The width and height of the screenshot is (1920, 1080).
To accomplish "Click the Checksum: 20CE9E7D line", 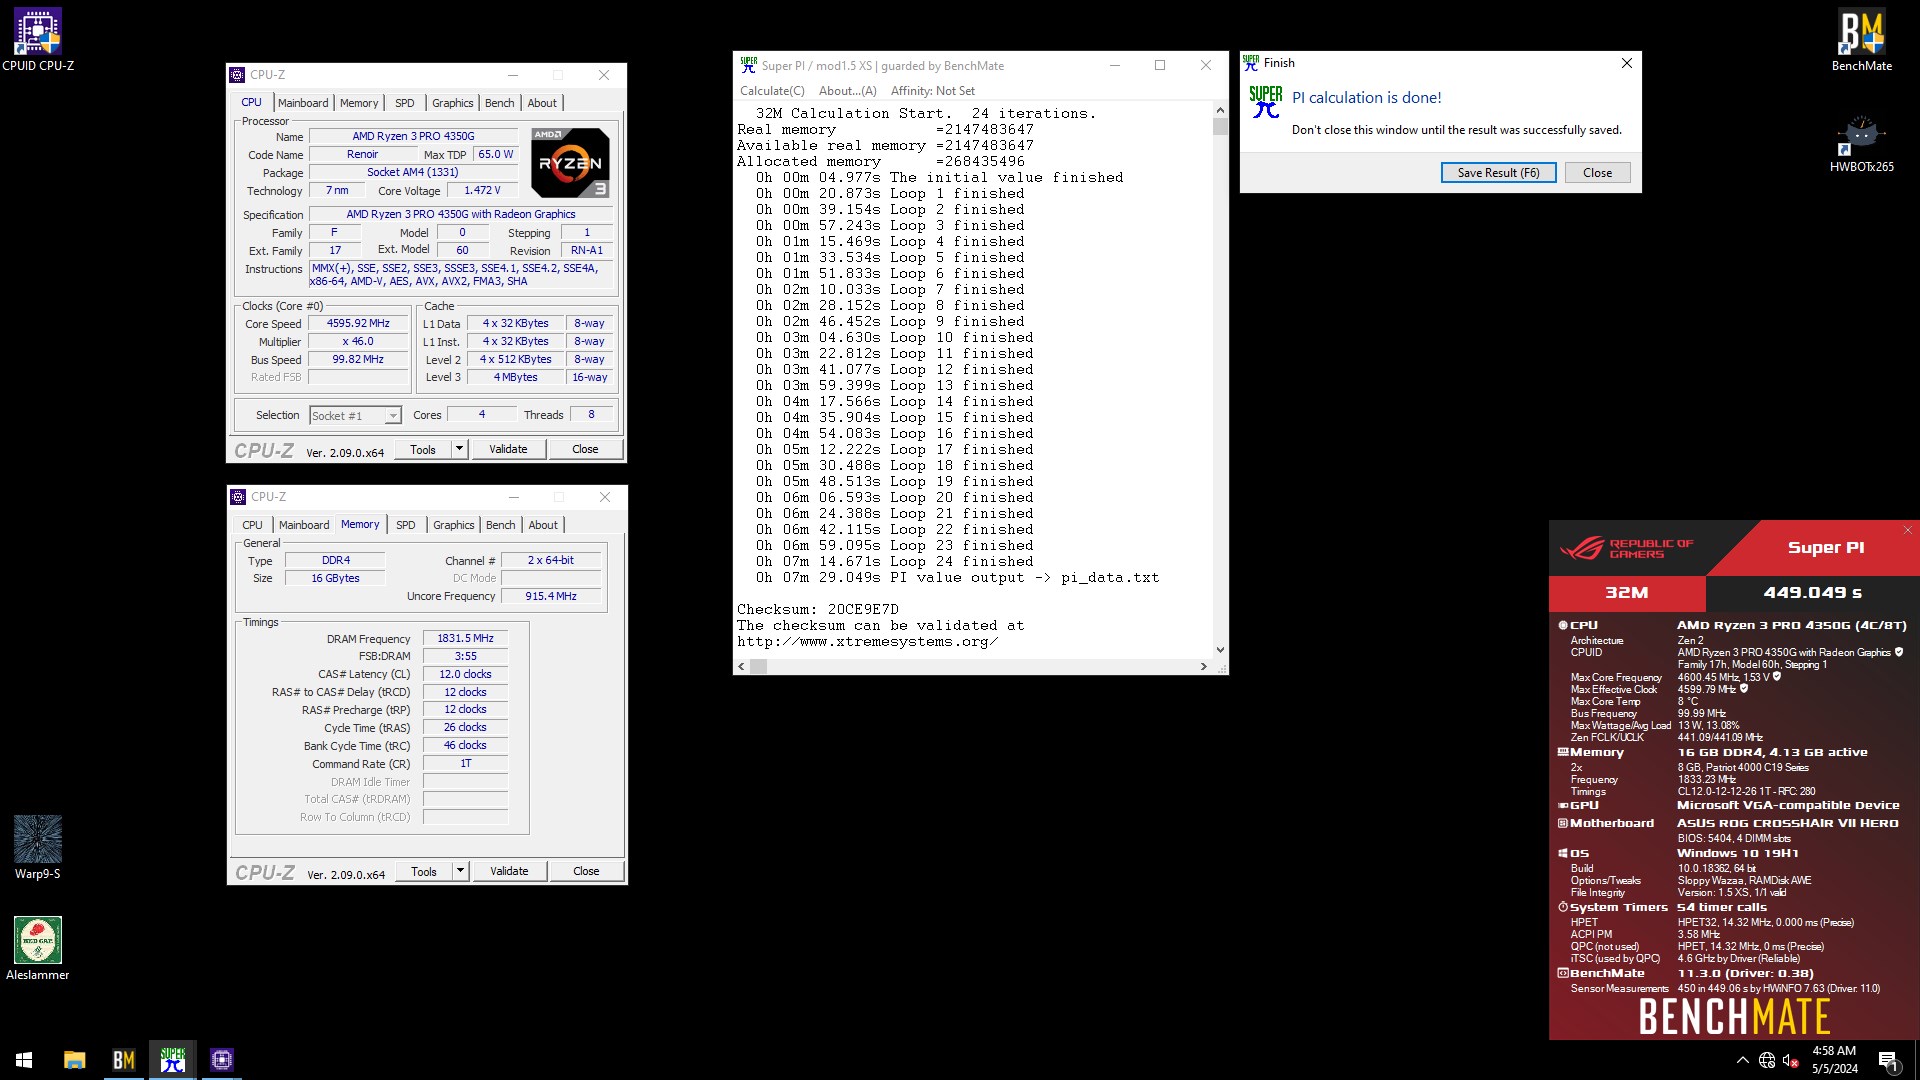I will click(x=818, y=609).
